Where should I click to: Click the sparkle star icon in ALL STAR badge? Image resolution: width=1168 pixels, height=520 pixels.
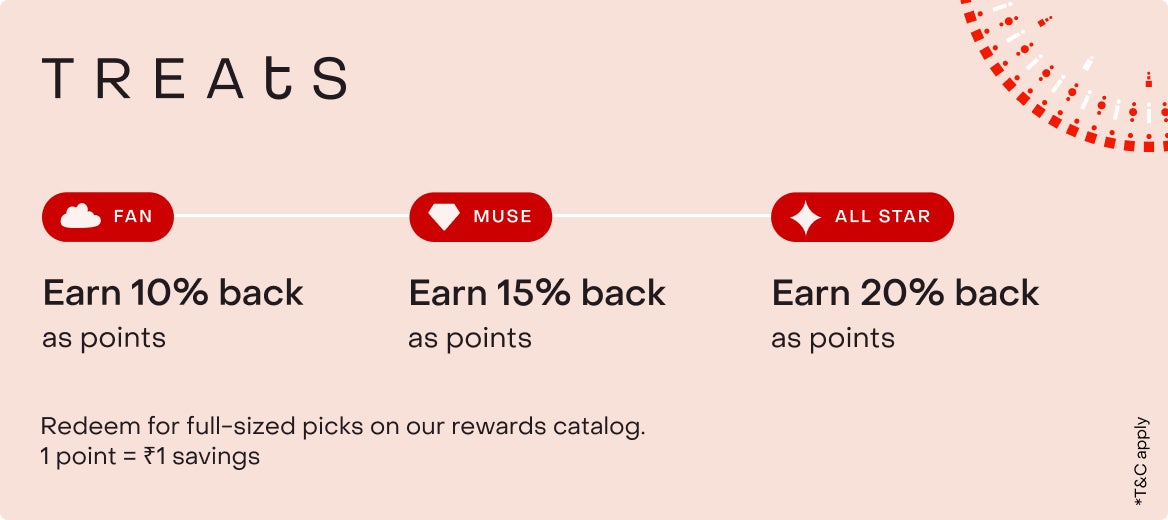point(805,217)
